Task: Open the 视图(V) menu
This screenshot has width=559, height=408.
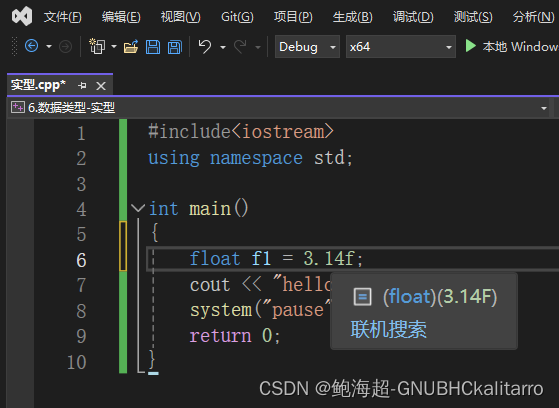Action: click(180, 17)
